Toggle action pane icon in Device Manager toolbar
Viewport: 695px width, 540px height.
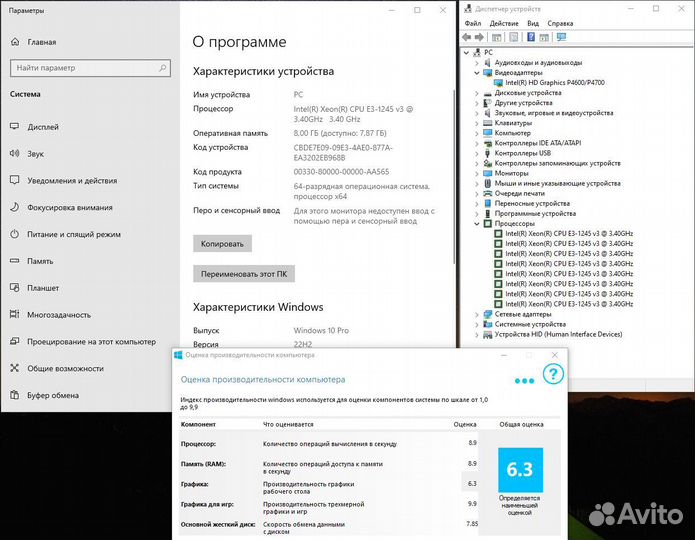pyautogui.click(x=544, y=37)
